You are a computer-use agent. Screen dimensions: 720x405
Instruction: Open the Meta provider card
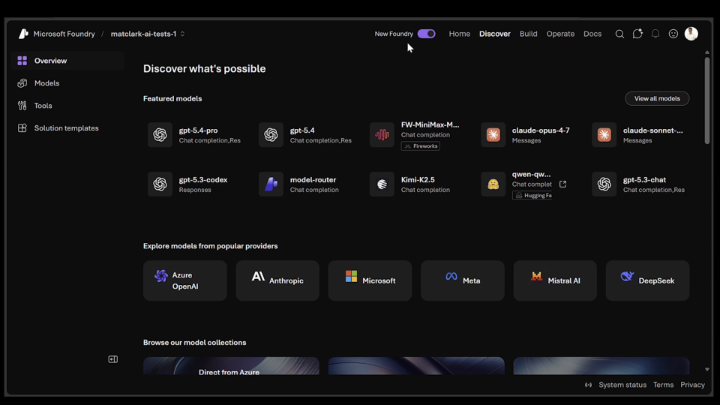462,281
